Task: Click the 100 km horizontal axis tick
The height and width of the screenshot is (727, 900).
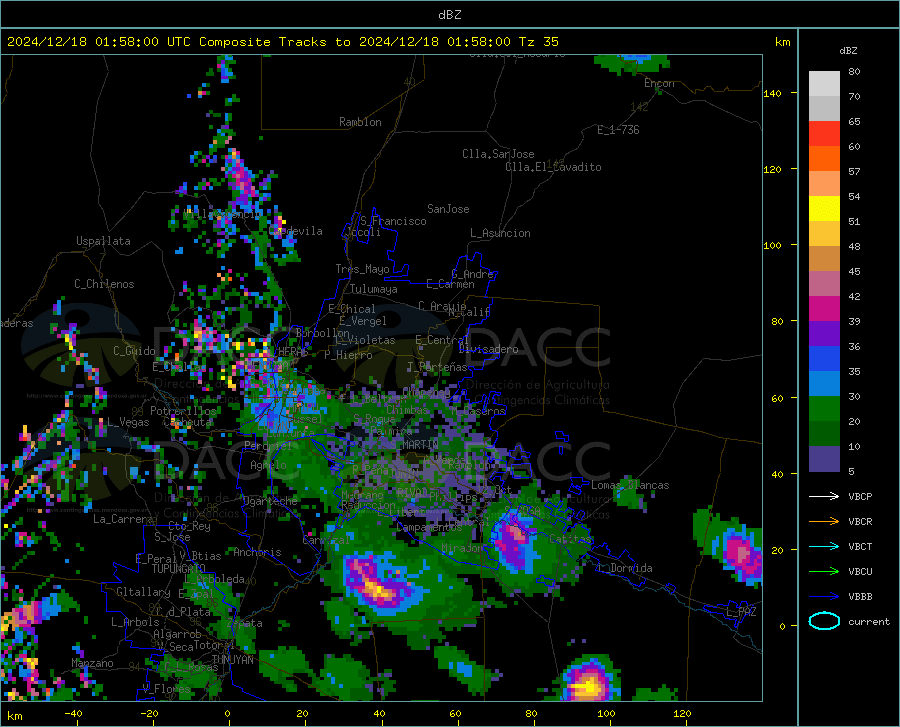Action: tap(606, 714)
